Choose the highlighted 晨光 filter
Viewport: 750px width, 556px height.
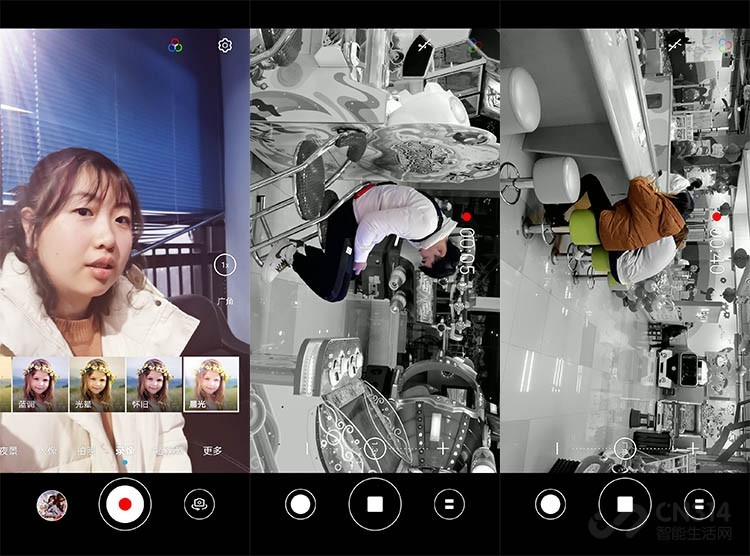pyautogui.click(x=211, y=384)
